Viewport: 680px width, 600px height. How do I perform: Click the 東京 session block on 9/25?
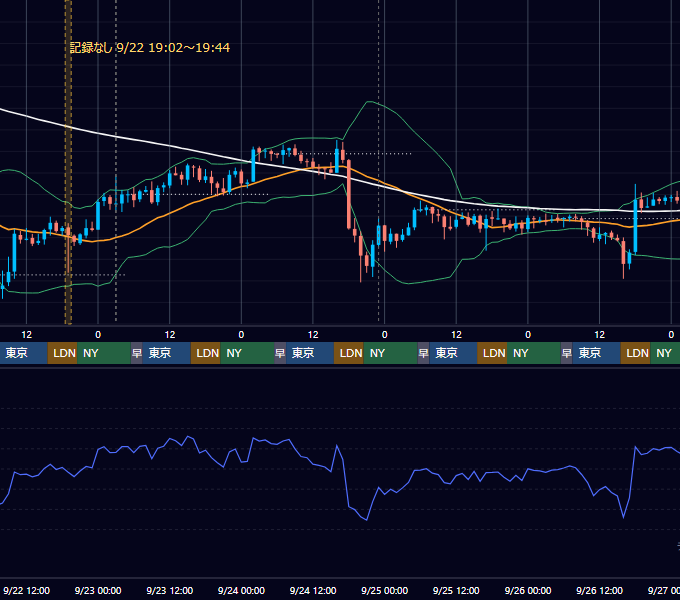[453, 353]
